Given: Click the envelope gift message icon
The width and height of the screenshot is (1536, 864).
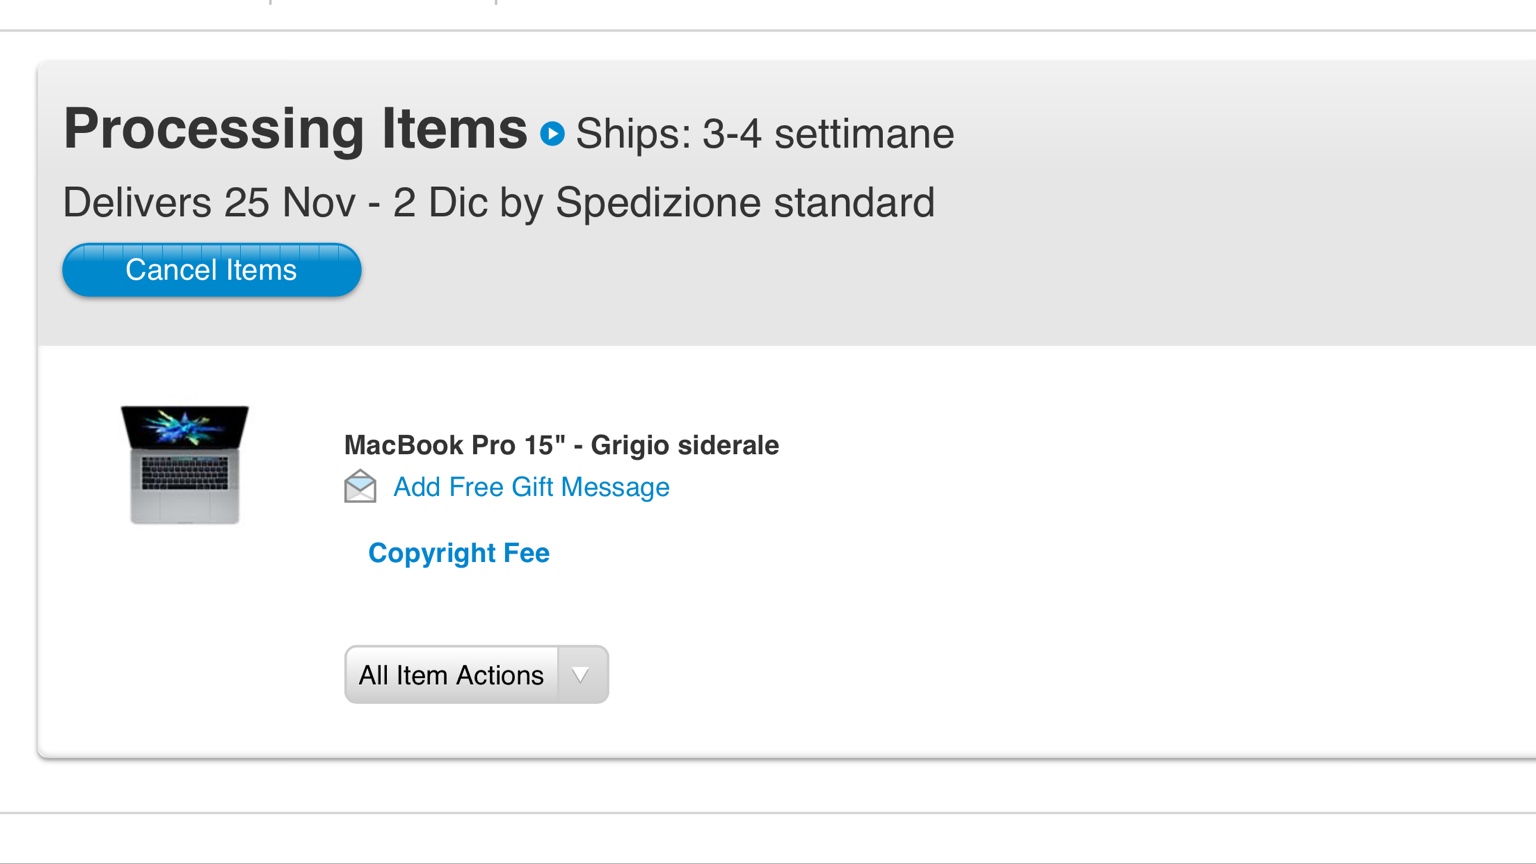Looking at the screenshot, I should tap(360, 487).
